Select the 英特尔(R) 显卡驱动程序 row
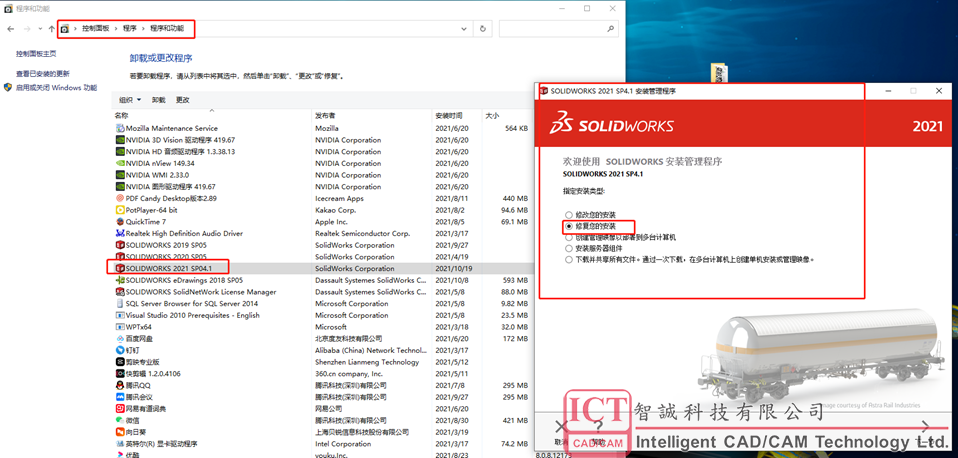958x458 pixels. click(323, 444)
